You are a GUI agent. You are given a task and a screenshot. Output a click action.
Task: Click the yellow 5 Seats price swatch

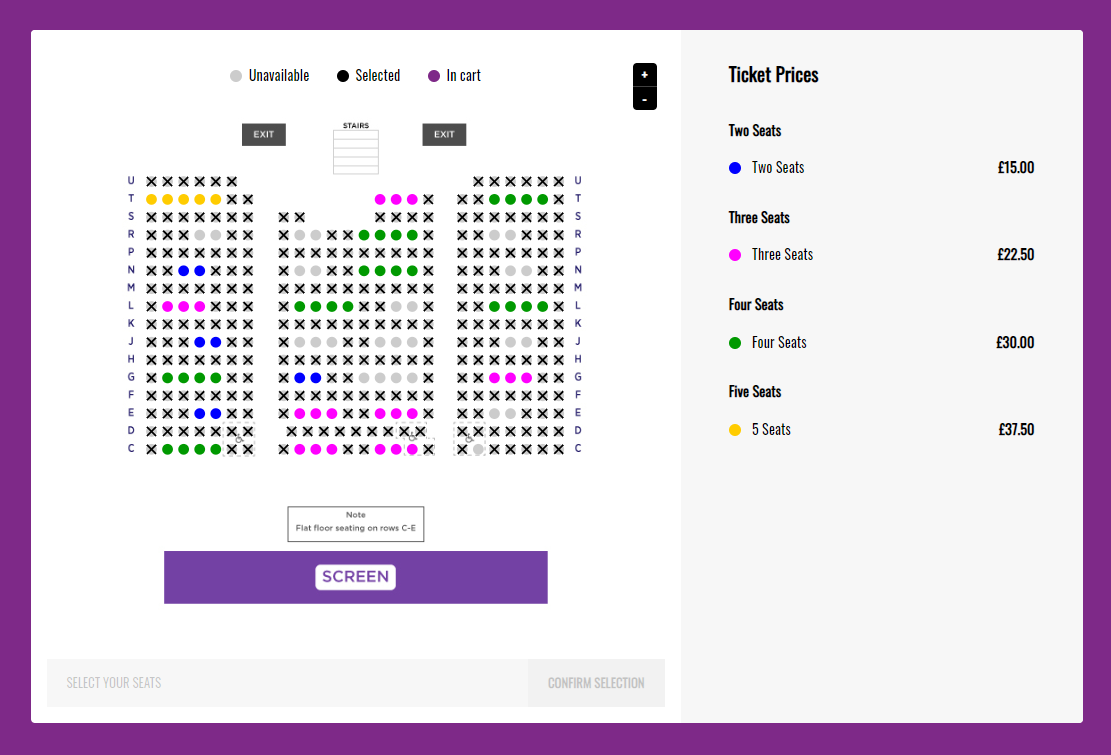pos(735,430)
